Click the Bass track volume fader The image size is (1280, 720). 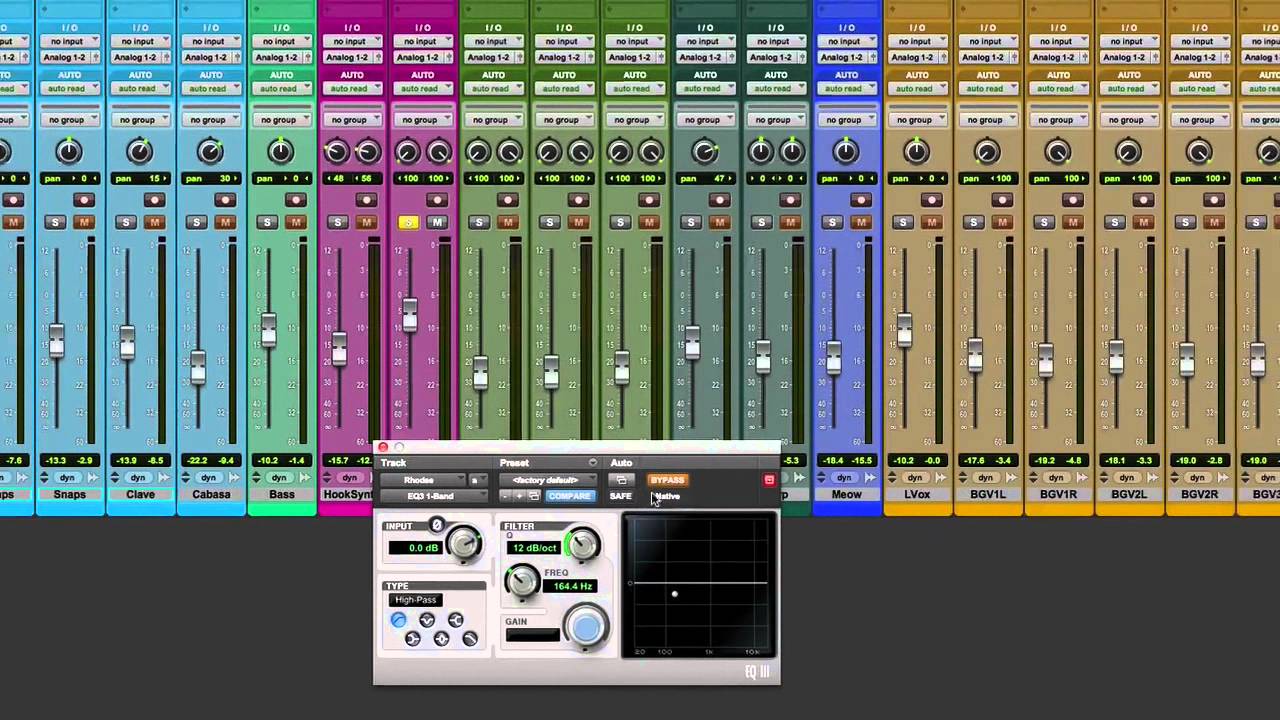[x=267, y=330]
